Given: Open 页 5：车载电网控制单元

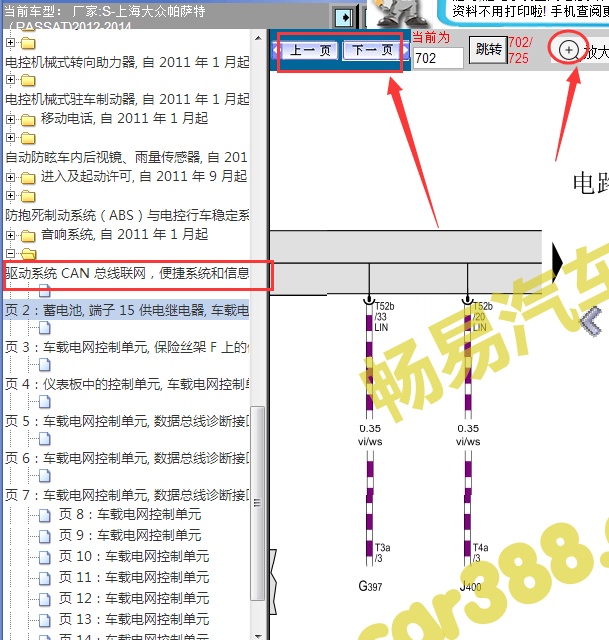Looking at the screenshot, I should coord(127,421).
